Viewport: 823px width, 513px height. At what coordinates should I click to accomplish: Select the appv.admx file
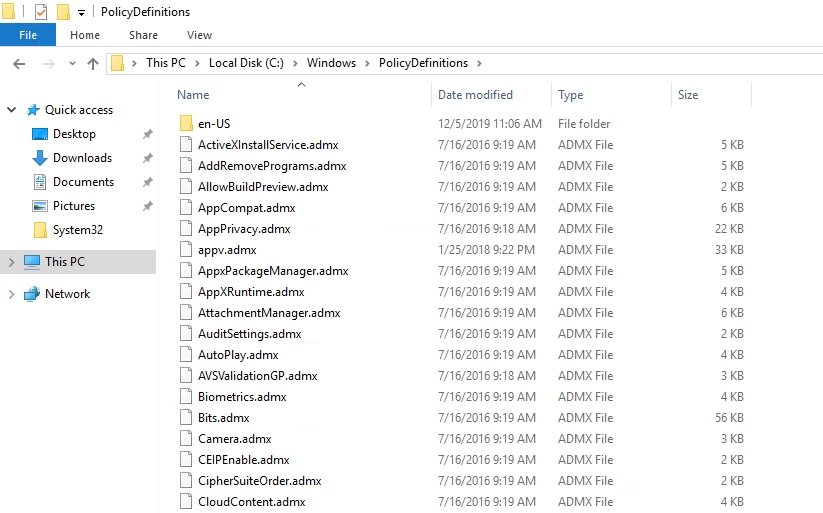click(x=227, y=250)
